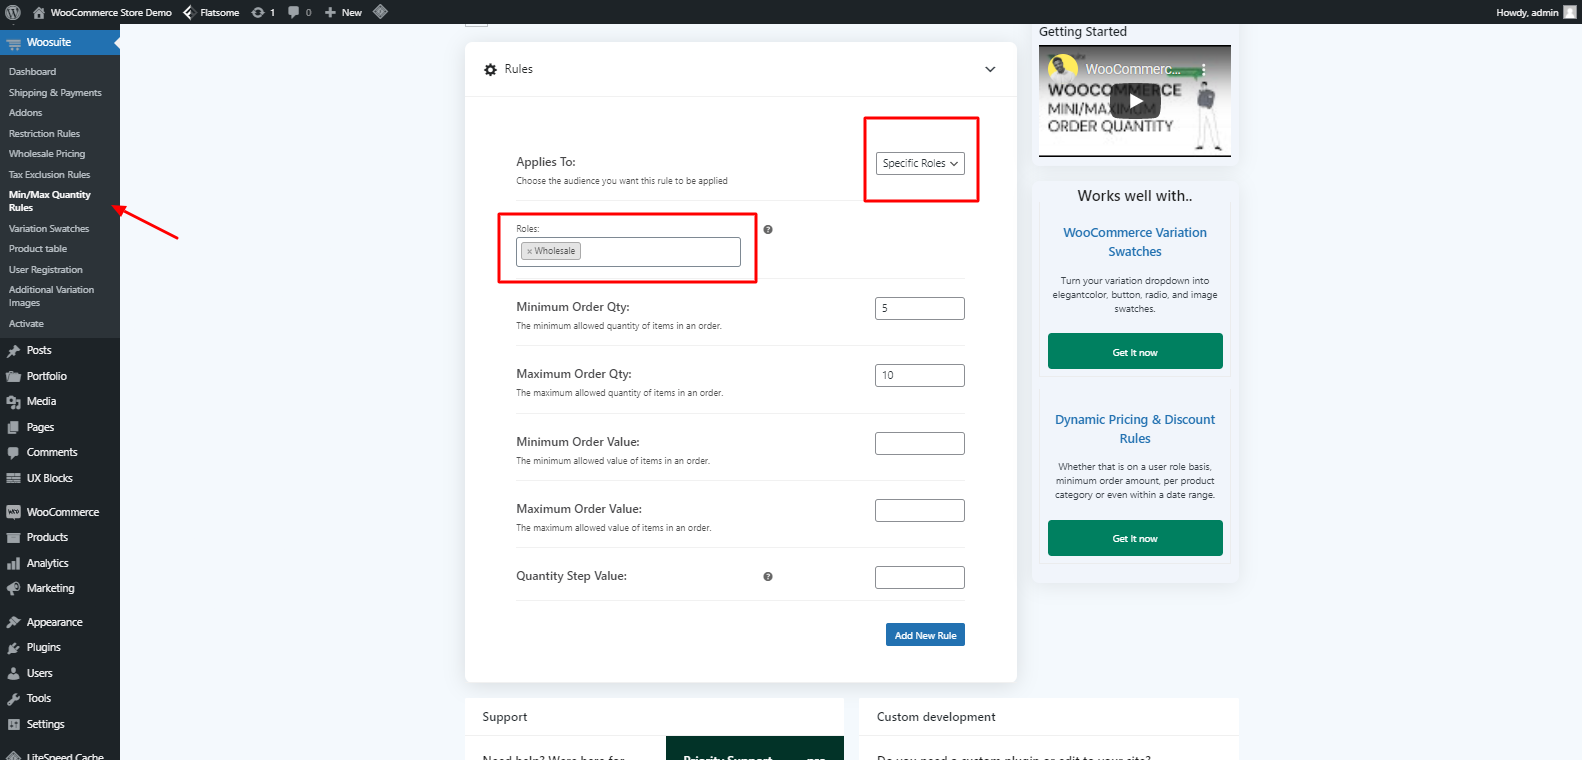Open Additional Variation Images page
Viewport: 1582px width, 760px height.
tap(51, 296)
